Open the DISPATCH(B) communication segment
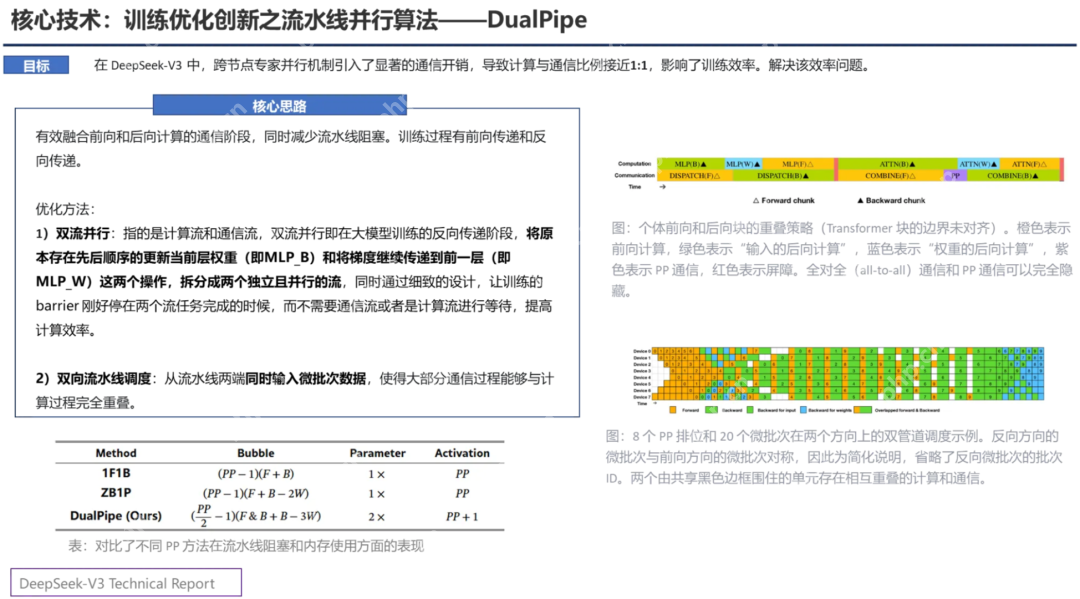This screenshot has height=599, width=1080. click(780, 177)
